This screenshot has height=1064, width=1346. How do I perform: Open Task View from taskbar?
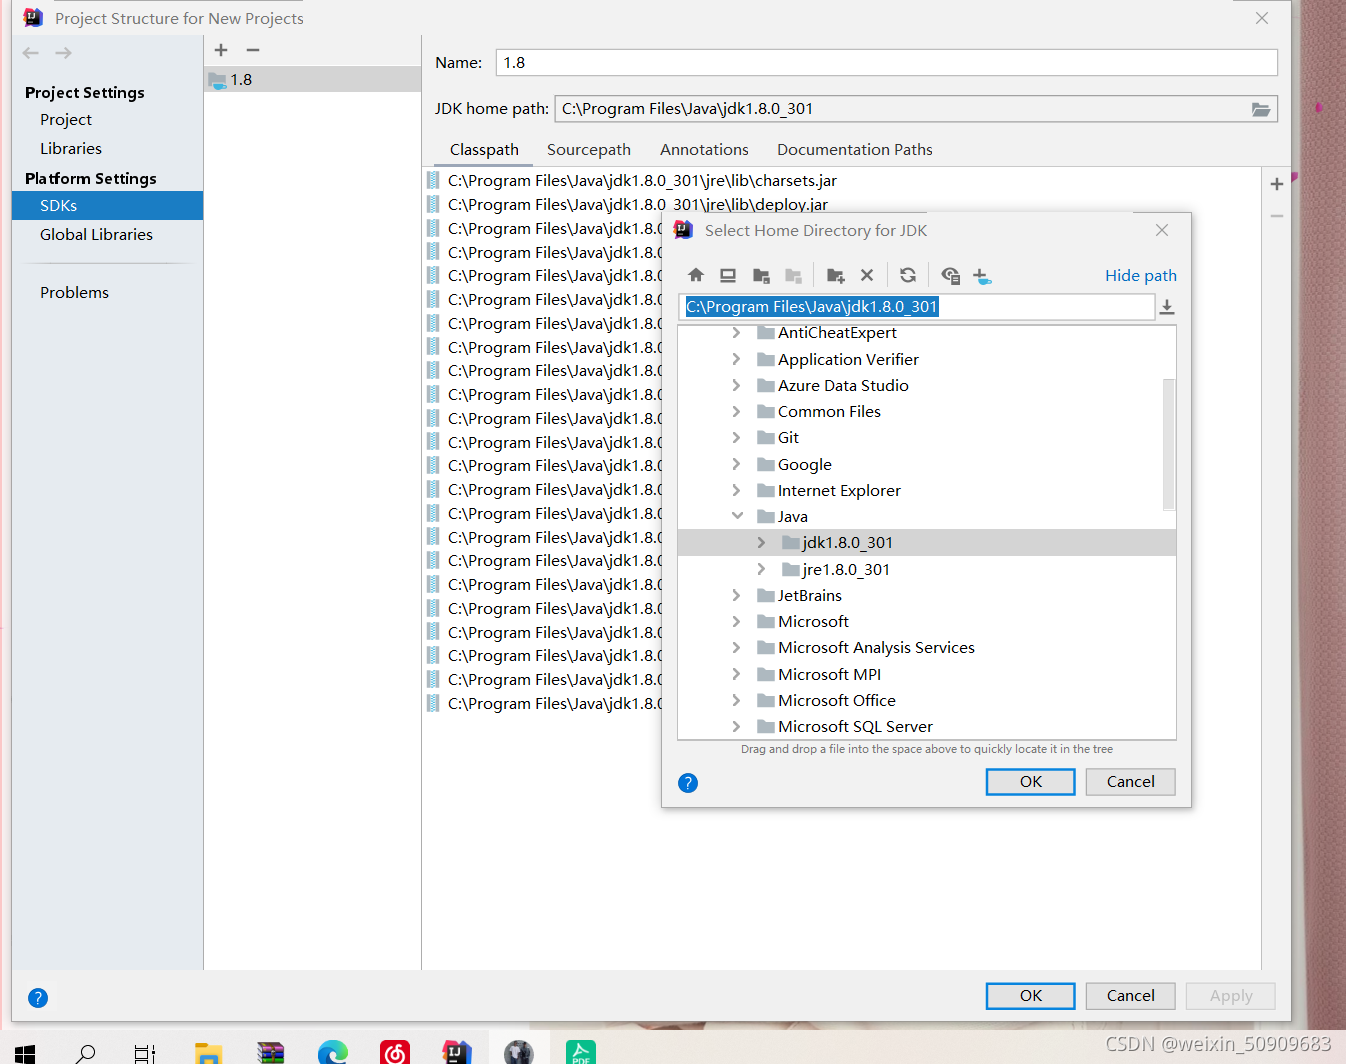point(145,1053)
